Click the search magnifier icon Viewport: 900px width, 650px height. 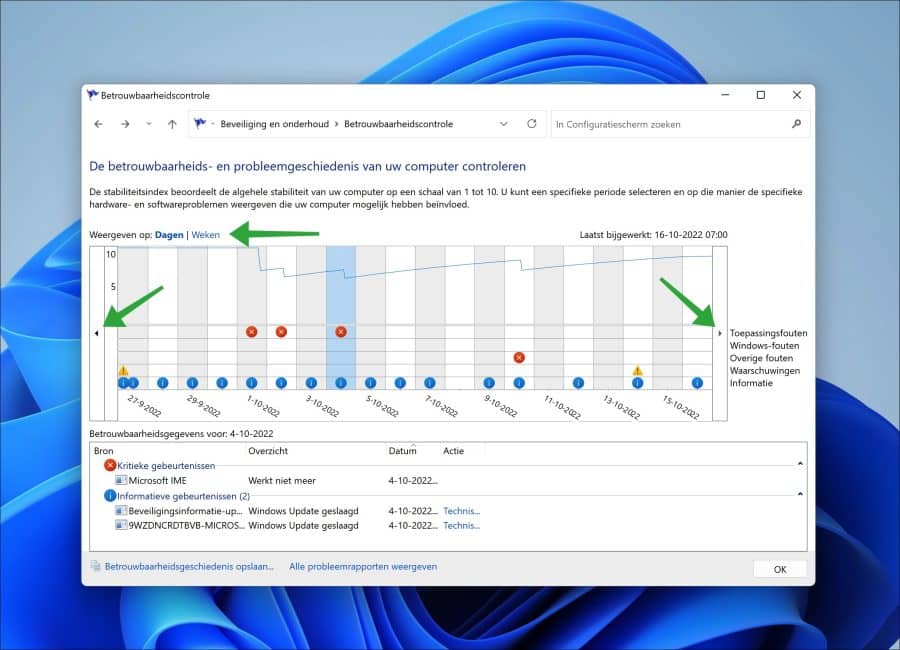[x=796, y=123]
